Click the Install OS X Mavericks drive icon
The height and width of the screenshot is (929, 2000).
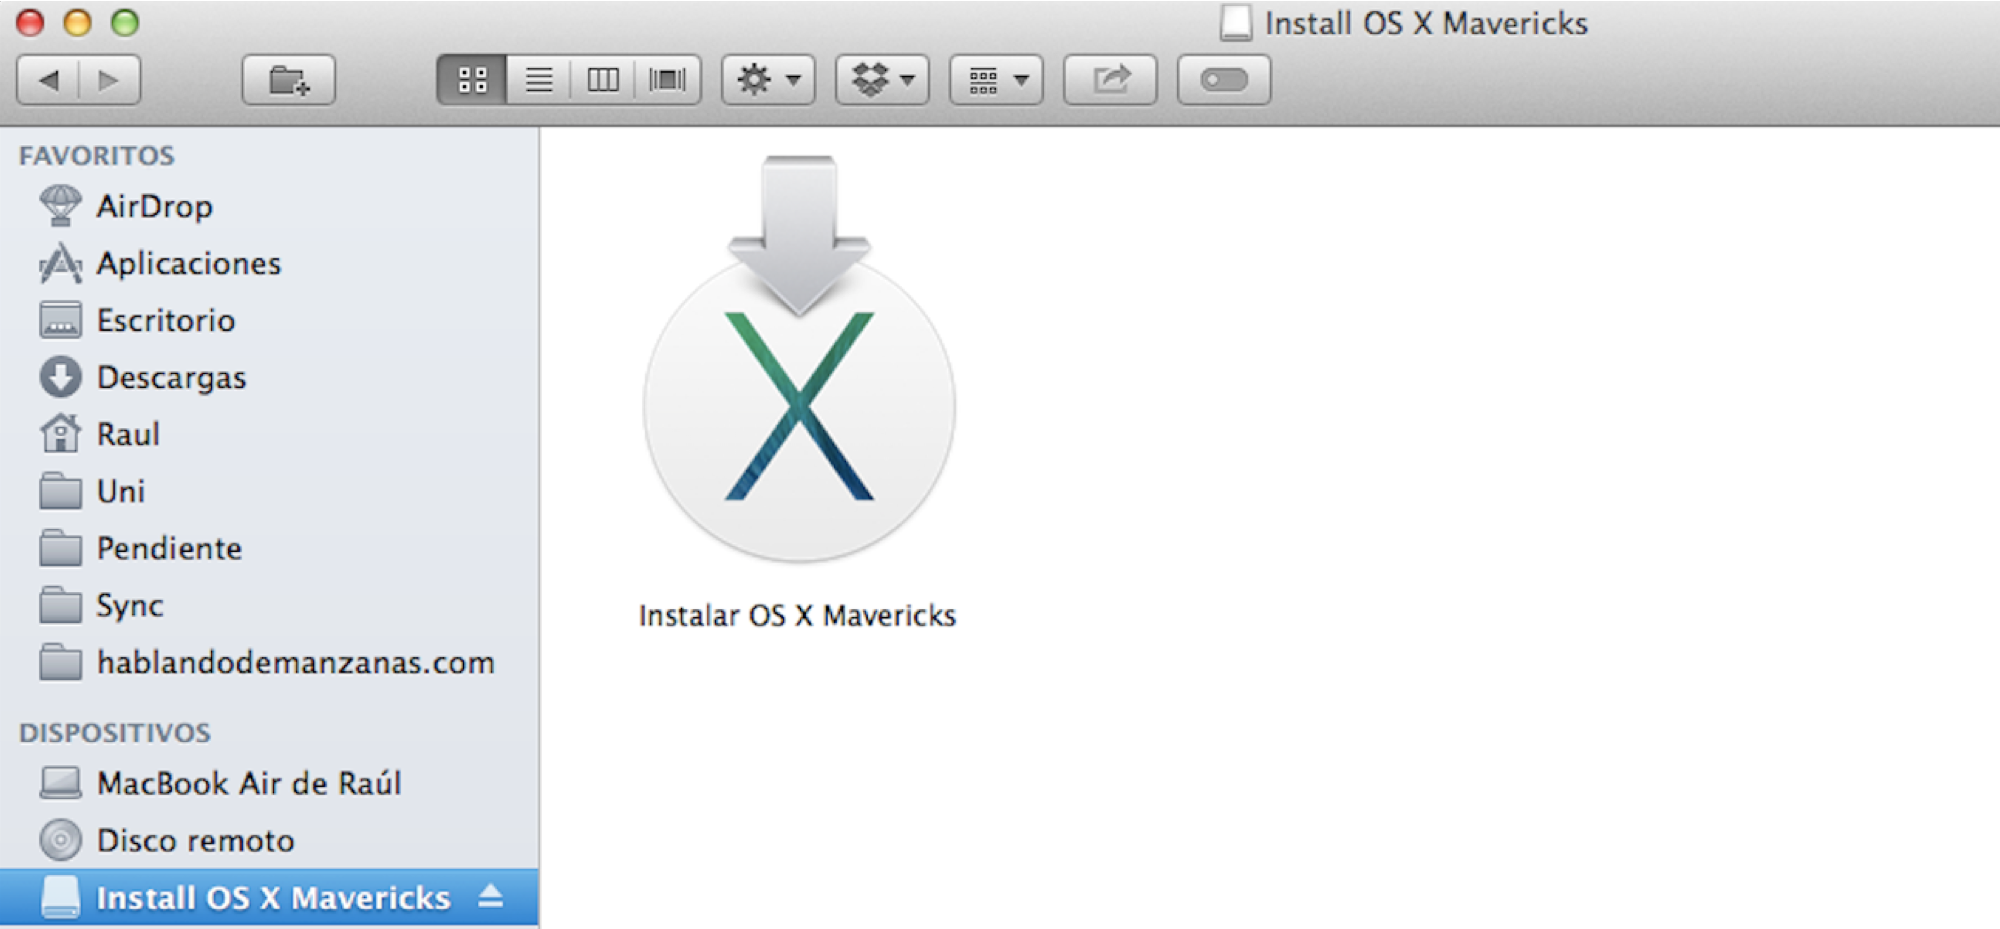click(60, 897)
